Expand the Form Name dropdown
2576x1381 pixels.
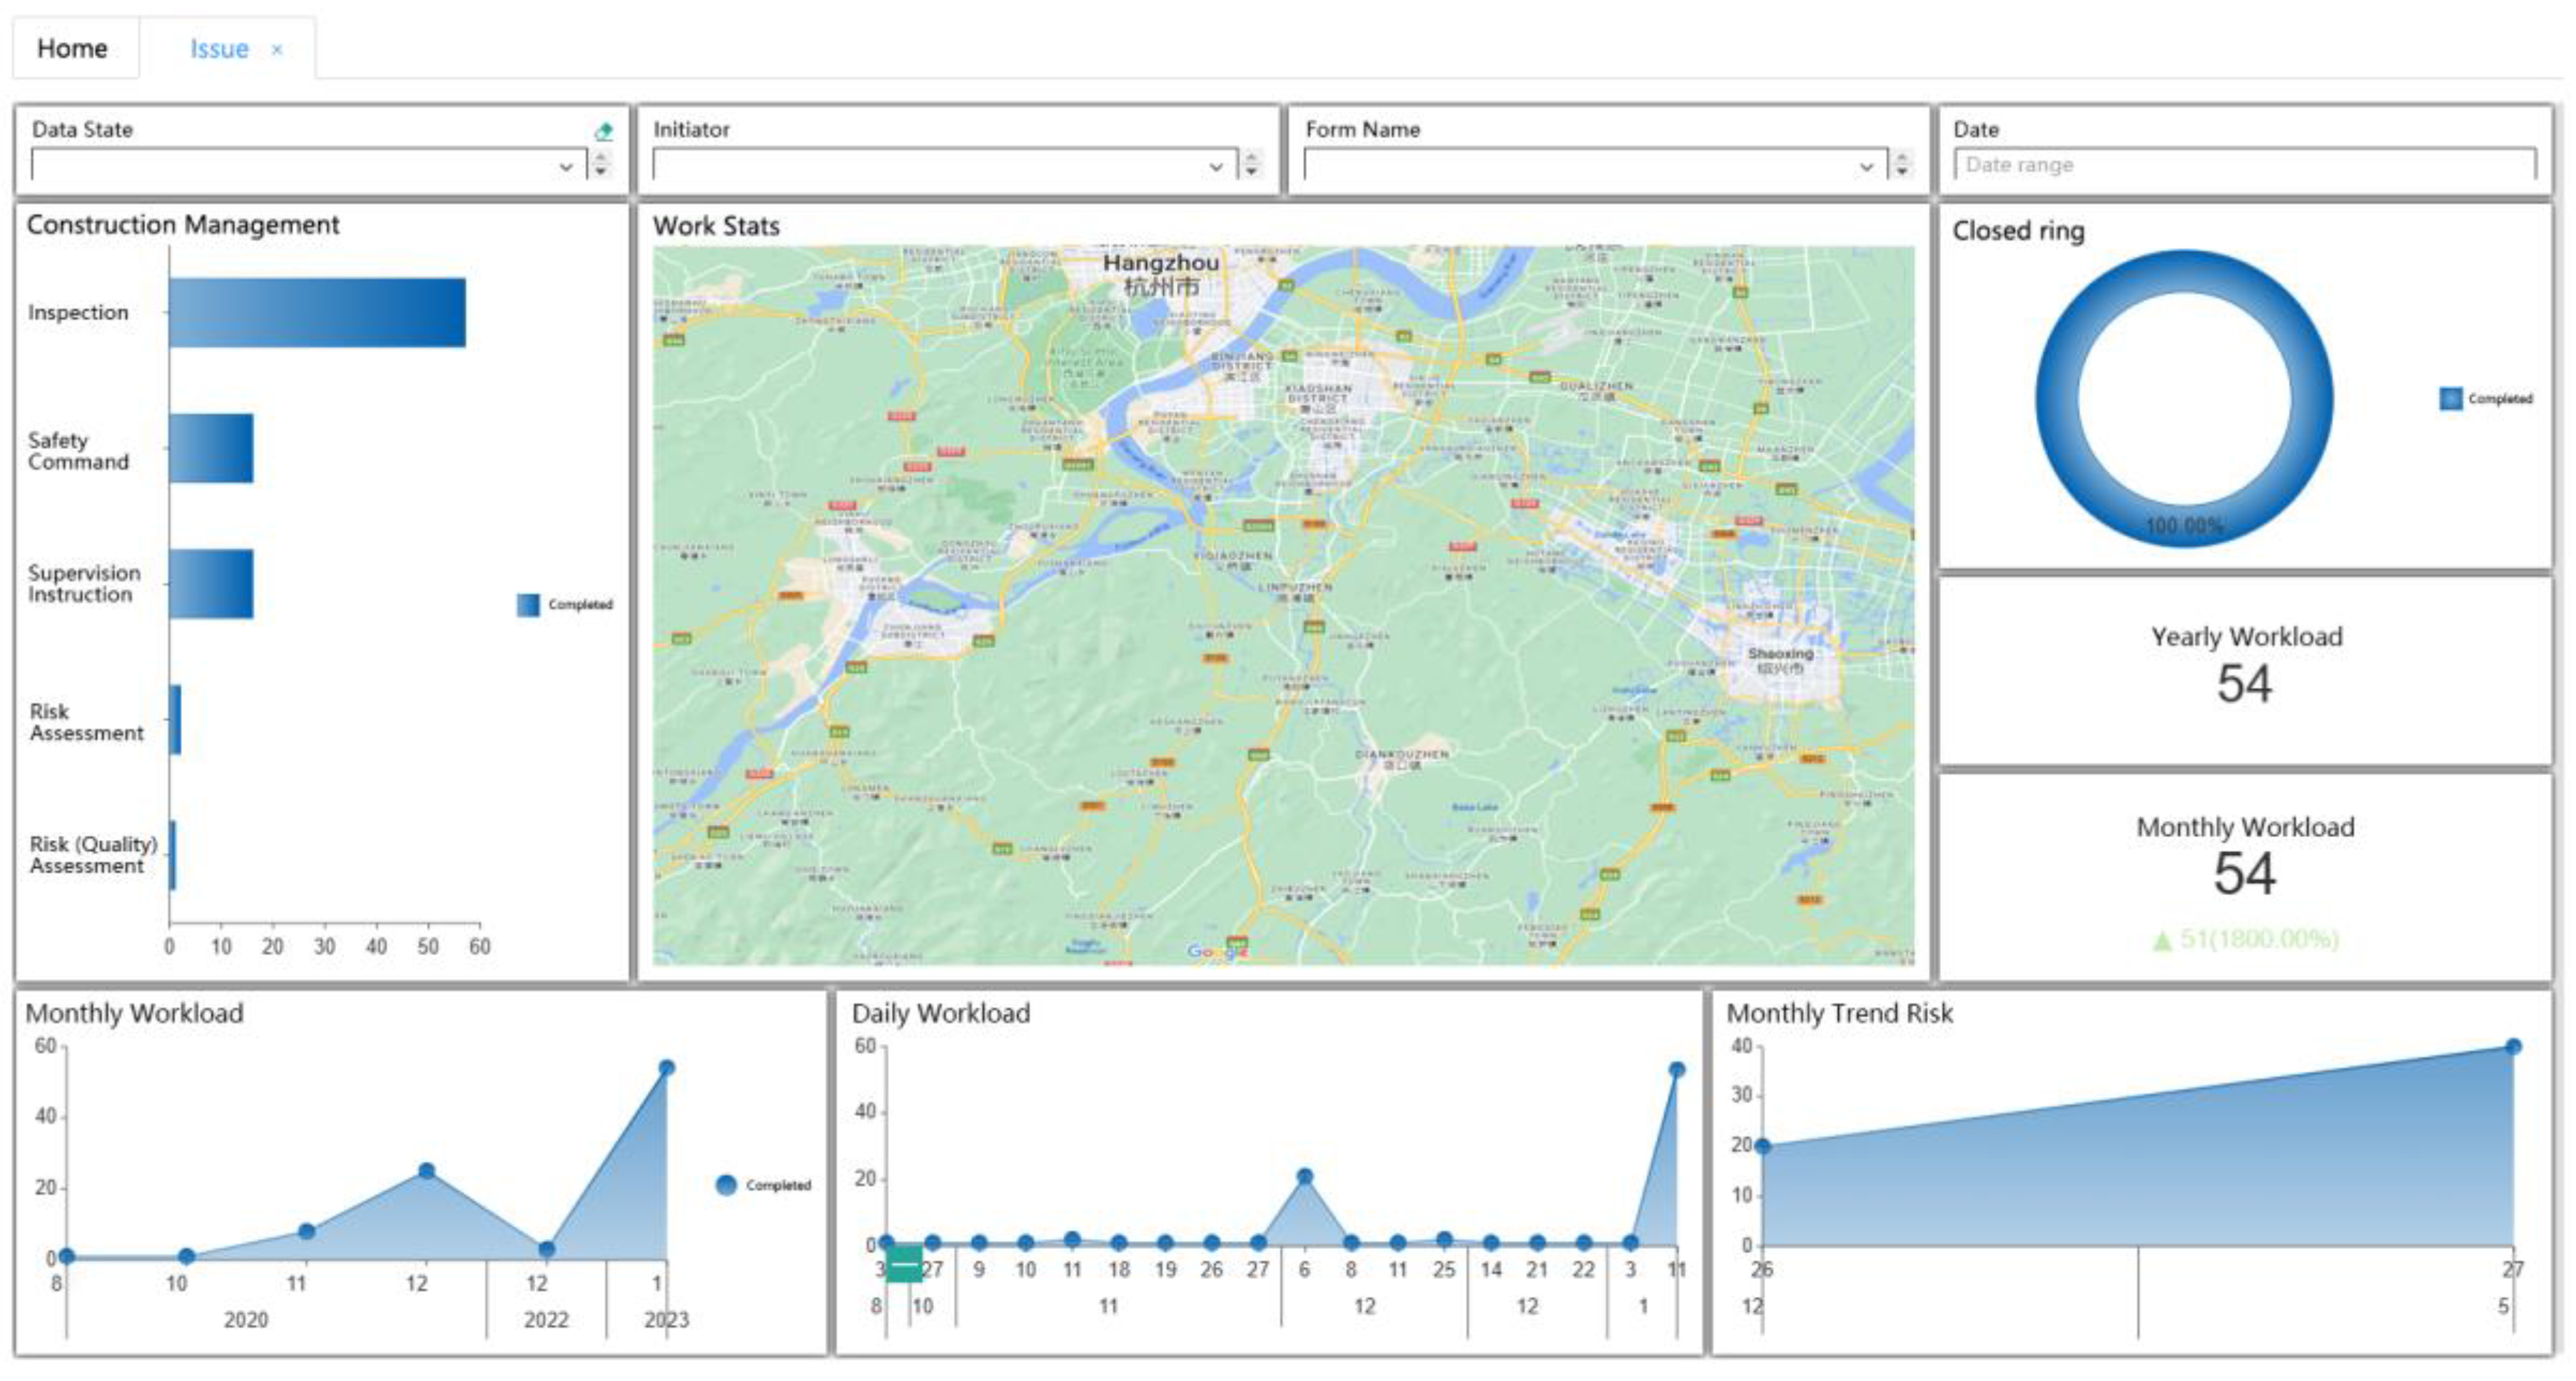[x=1866, y=167]
